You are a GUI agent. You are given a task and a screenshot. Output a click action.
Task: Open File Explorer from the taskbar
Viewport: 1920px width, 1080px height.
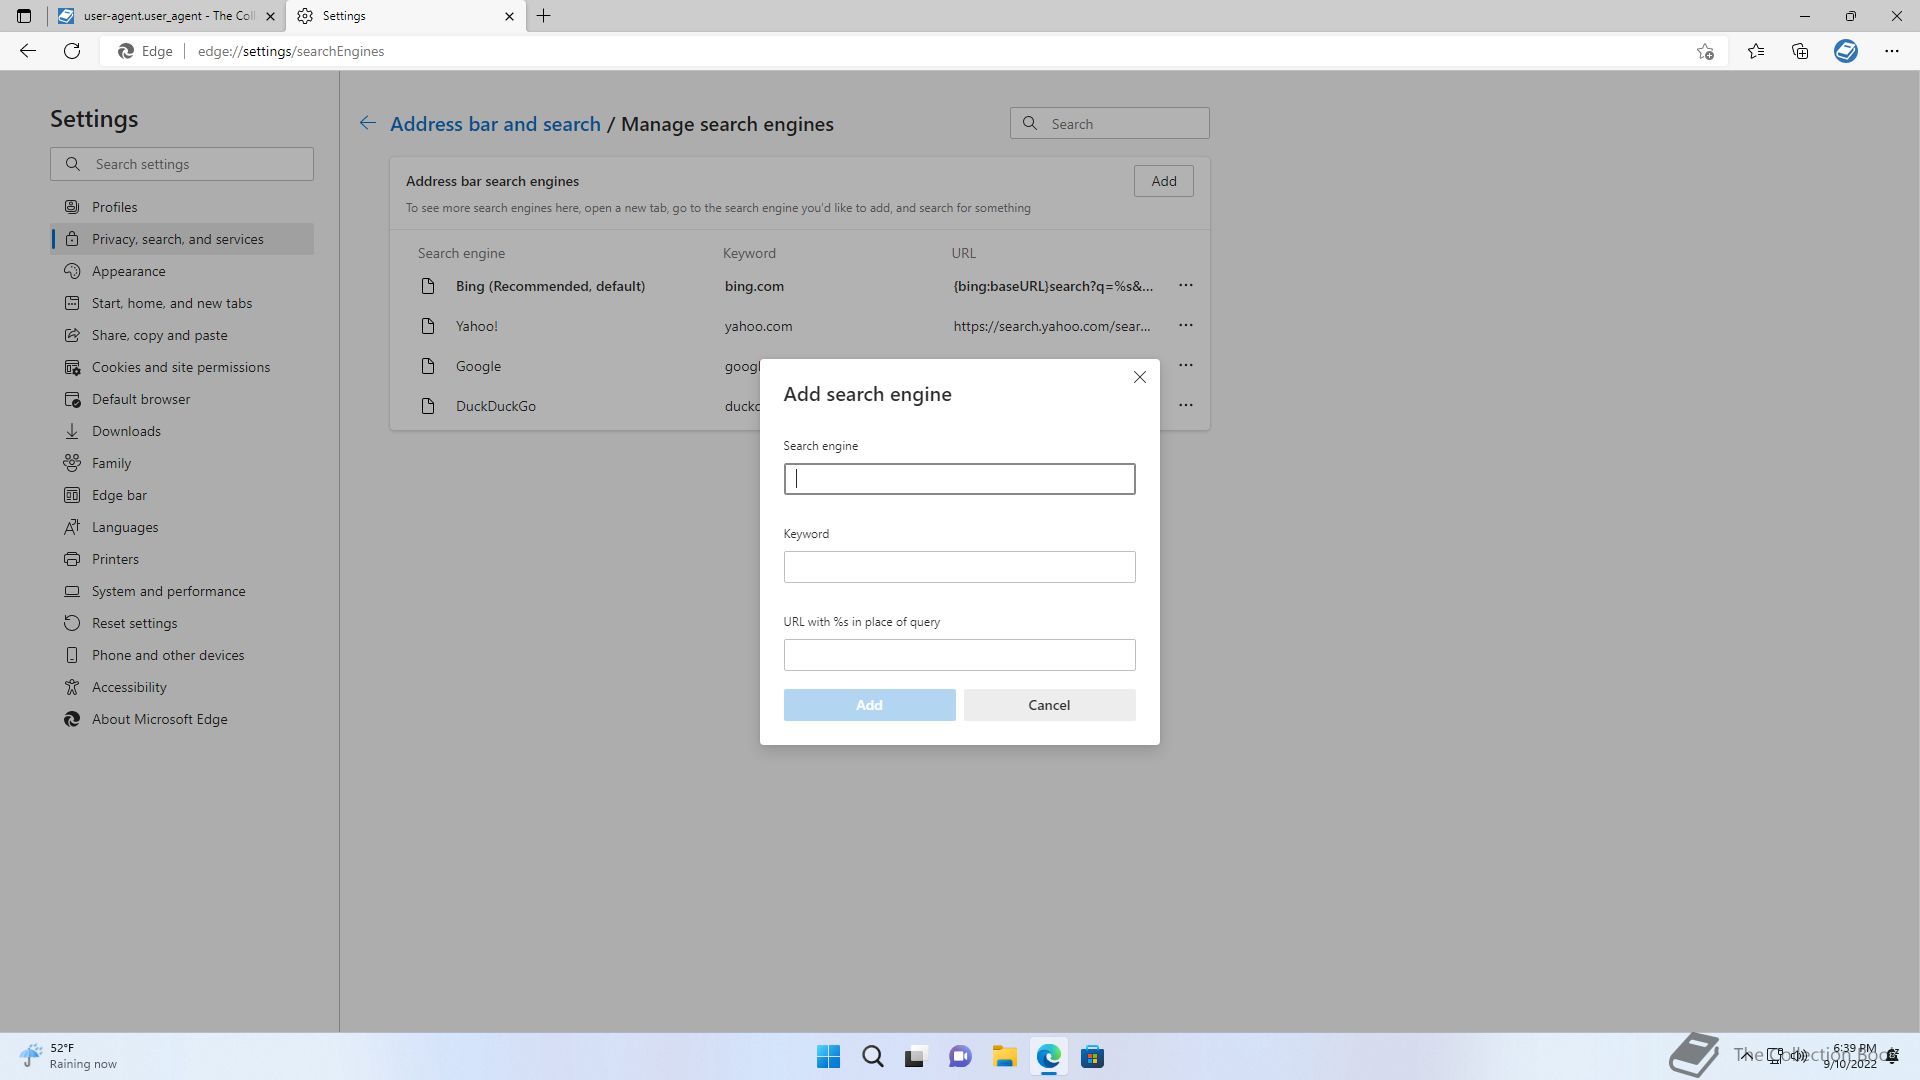point(1004,1057)
